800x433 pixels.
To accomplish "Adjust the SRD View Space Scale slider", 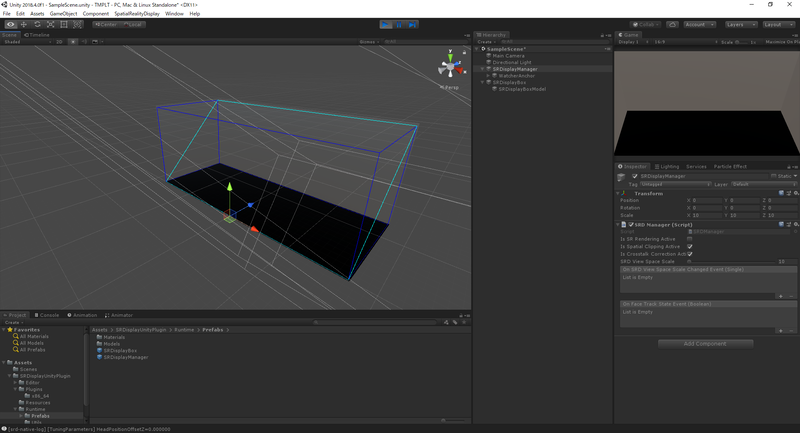I will [730, 261].
